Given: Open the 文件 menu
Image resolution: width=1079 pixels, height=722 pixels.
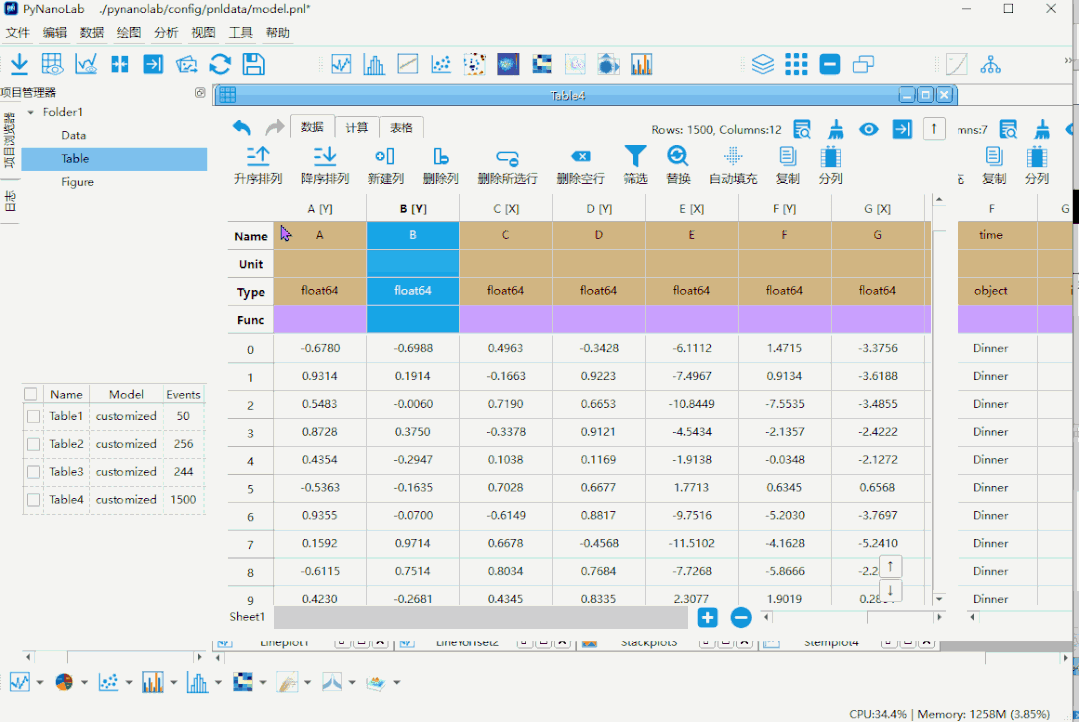Looking at the screenshot, I should 18,32.
